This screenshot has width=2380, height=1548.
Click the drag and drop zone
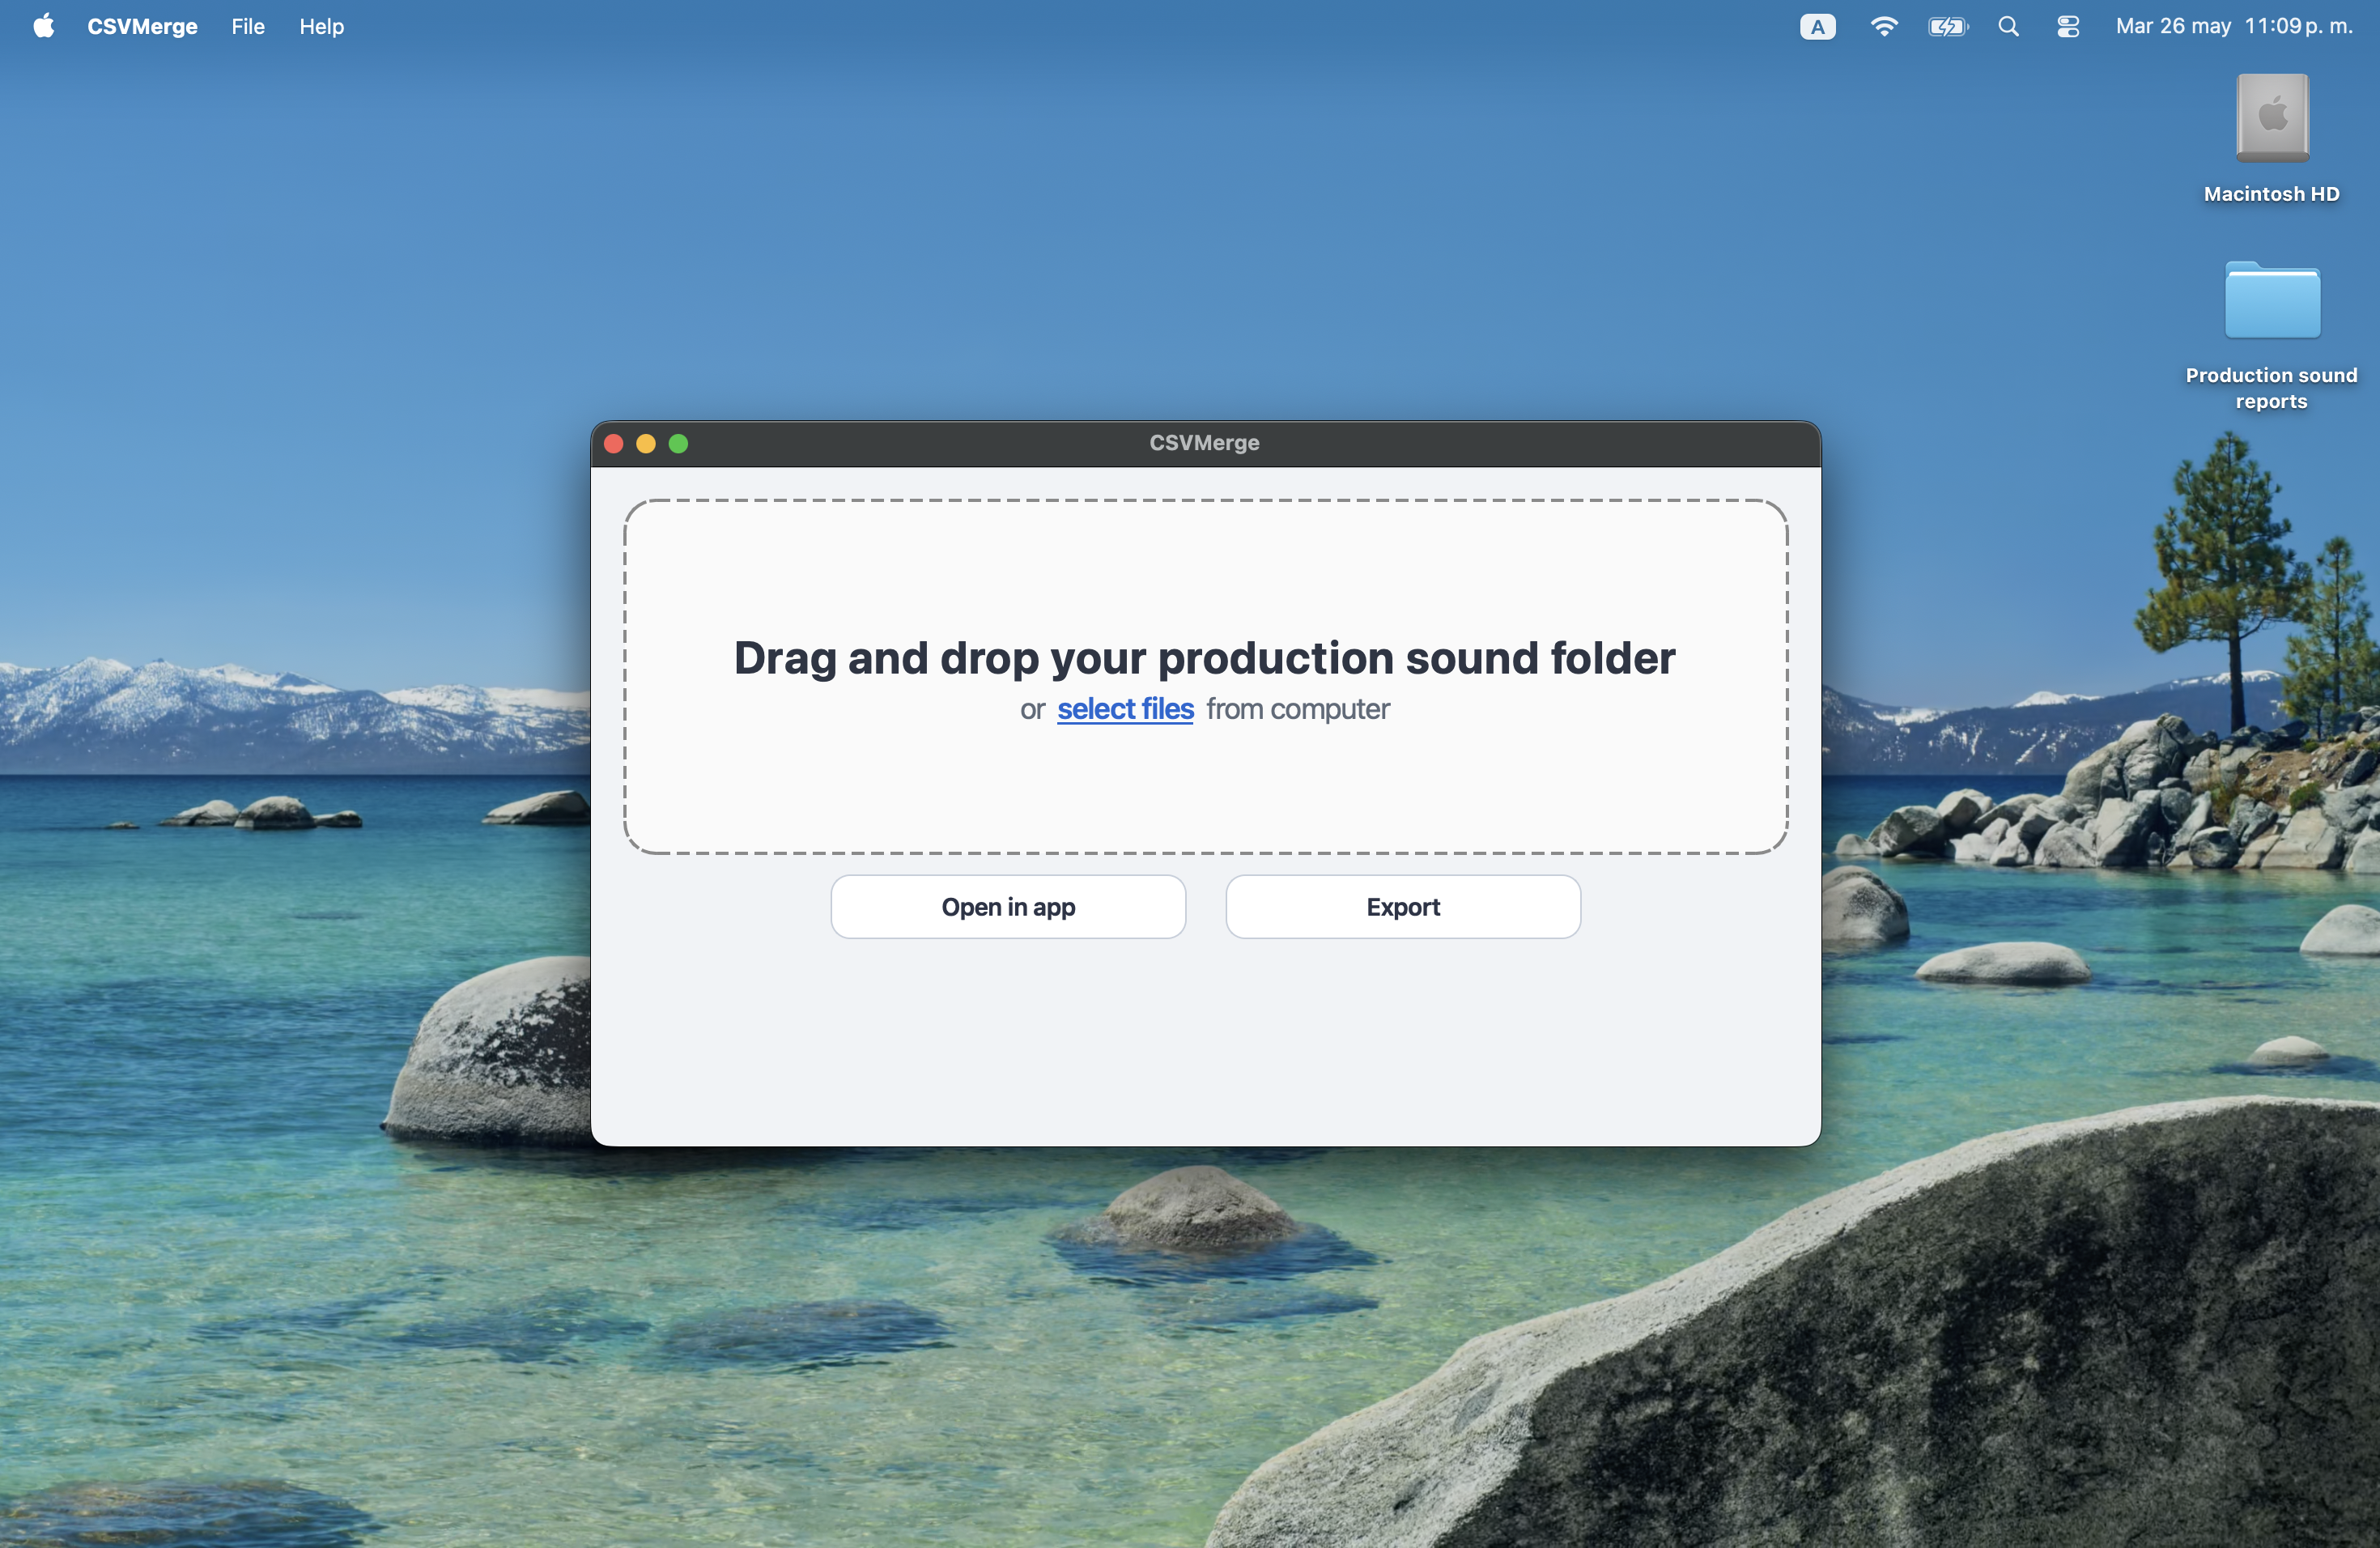[x=1205, y=677]
